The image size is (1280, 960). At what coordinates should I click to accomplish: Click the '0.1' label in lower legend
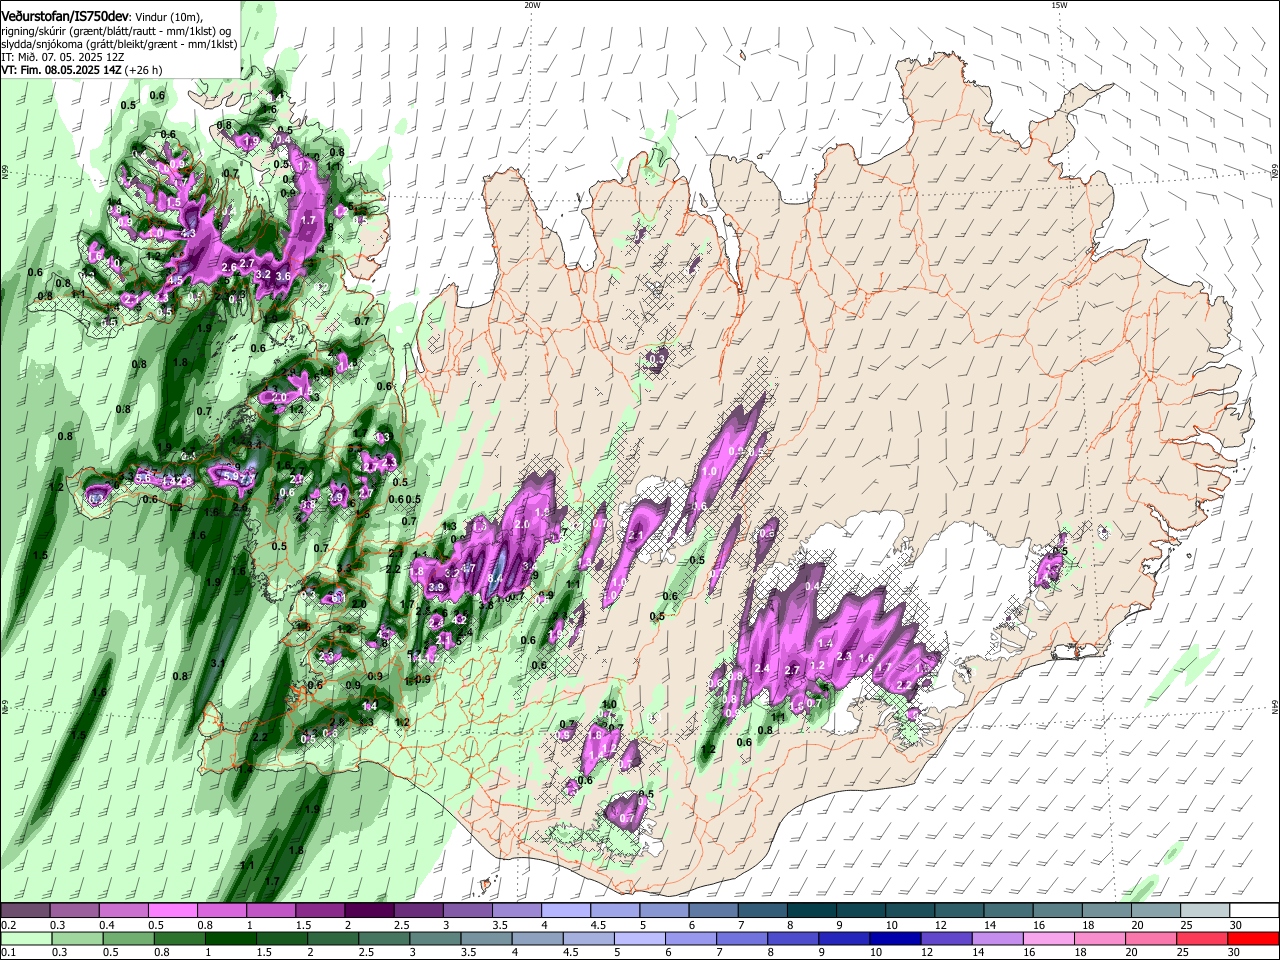click(x=7, y=953)
